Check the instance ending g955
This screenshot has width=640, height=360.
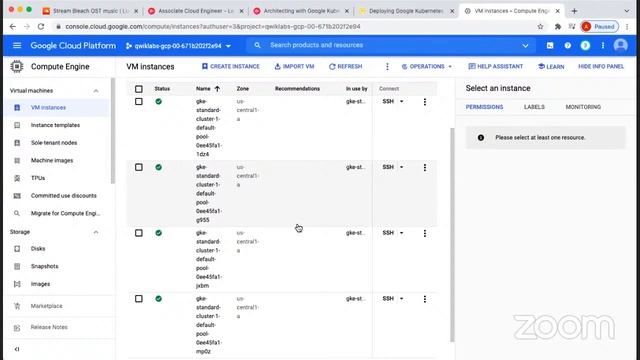(139, 167)
